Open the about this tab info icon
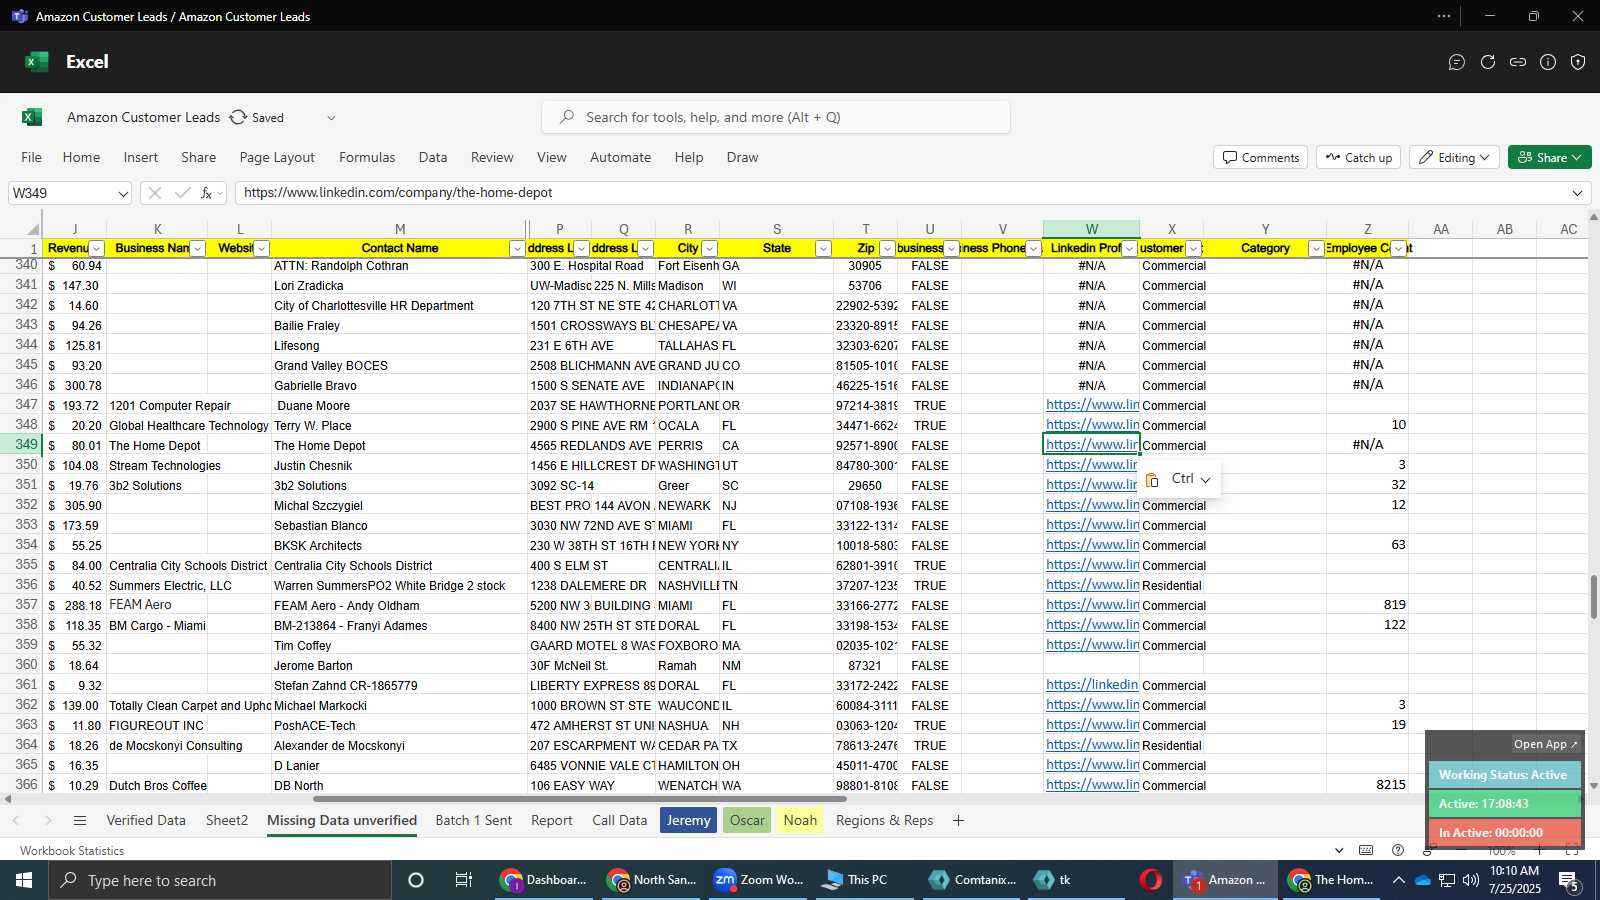 1548,62
